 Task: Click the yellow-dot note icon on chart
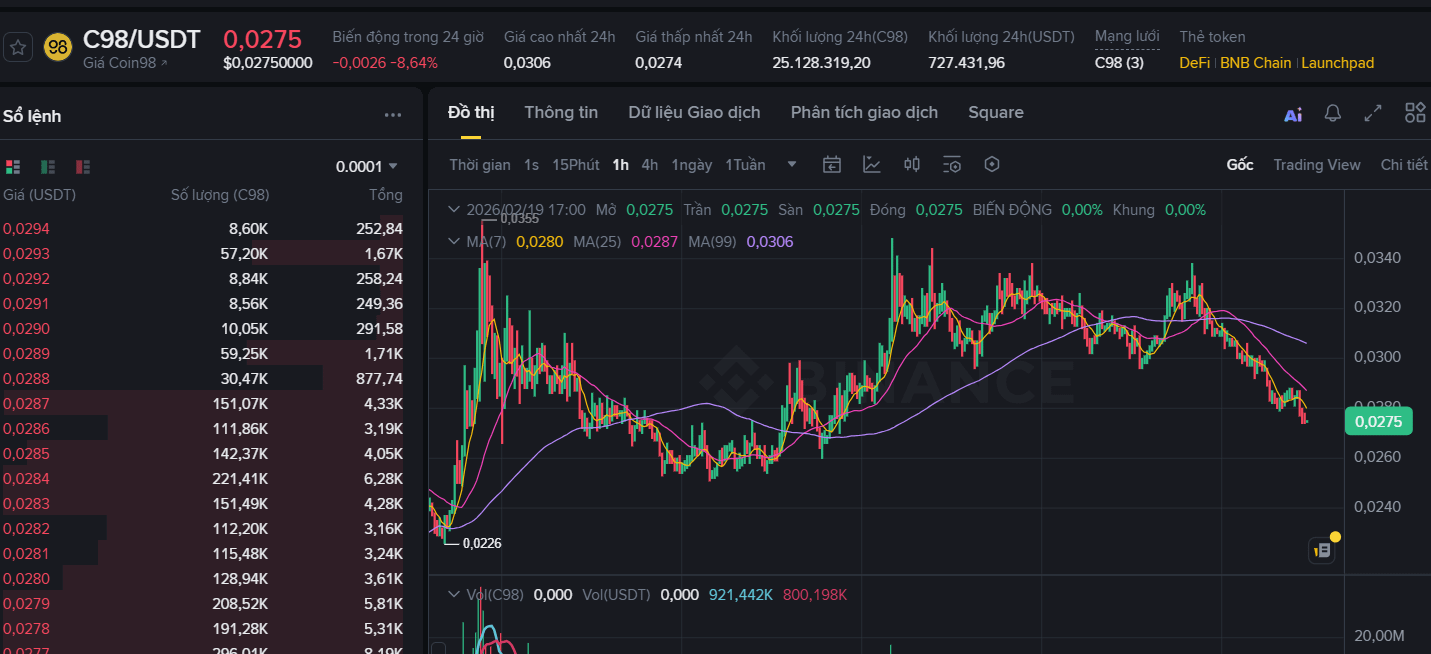(1324, 548)
